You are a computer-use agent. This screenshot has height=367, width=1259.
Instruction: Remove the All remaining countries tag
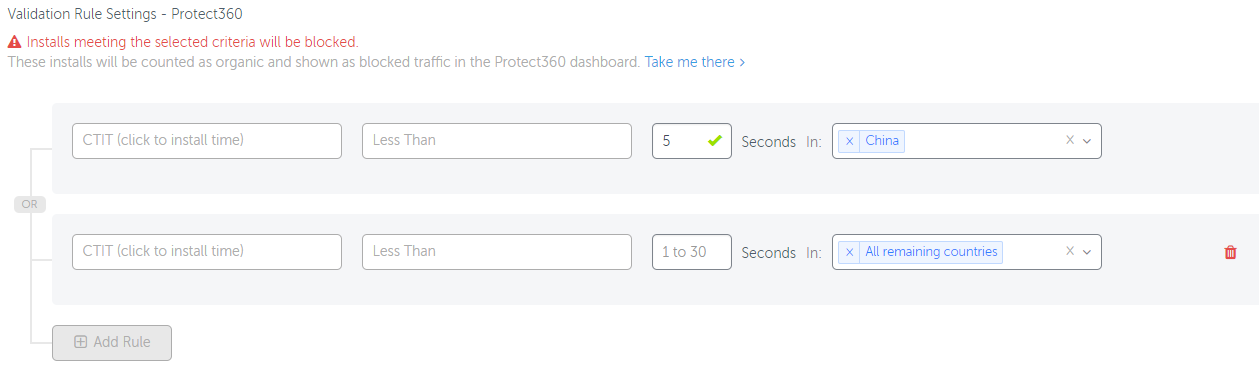tap(849, 252)
